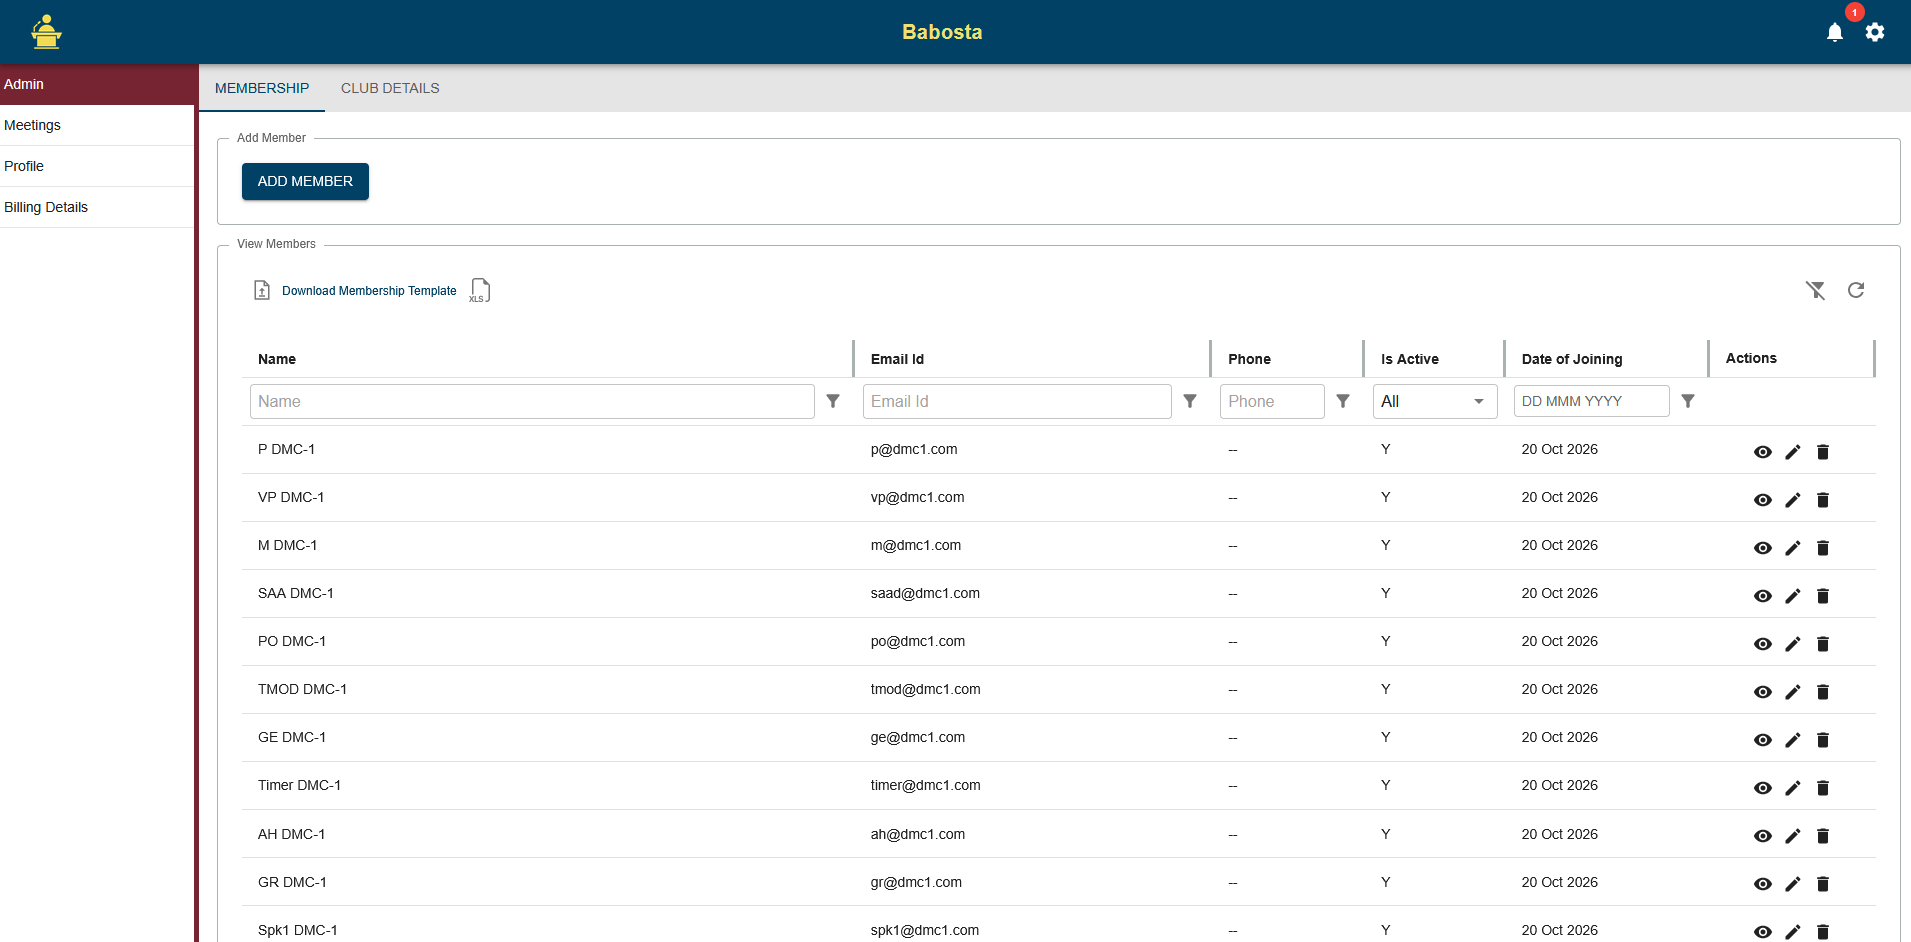View details of P DMC-1
The width and height of the screenshot is (1911, 942).
[1763, 452]
